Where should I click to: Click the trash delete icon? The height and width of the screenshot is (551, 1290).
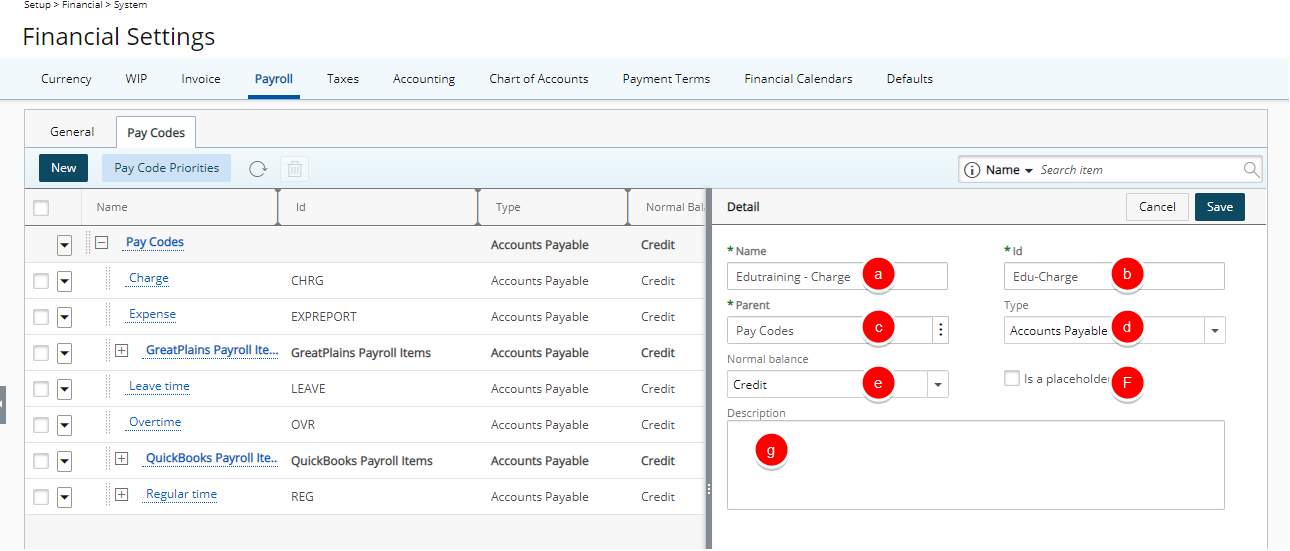(295, 169)
